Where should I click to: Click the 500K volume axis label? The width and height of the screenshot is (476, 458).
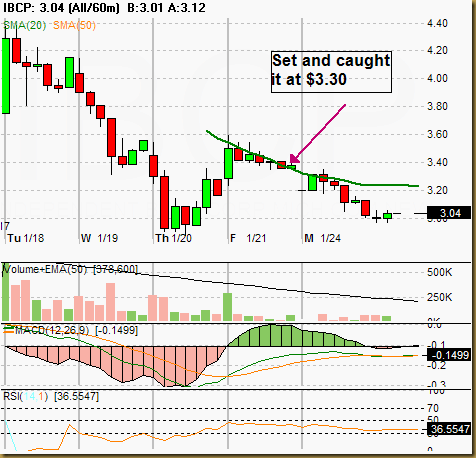click(440, 272)
